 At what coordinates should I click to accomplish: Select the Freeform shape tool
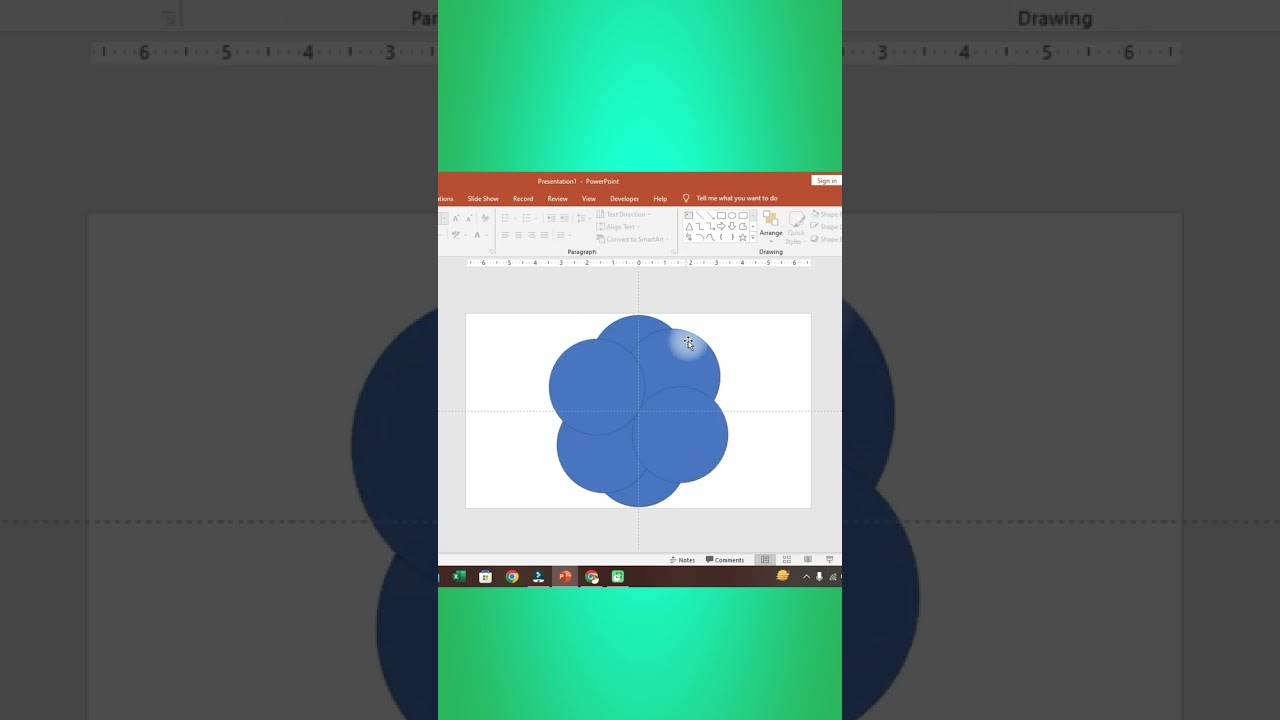click(743, 226)
